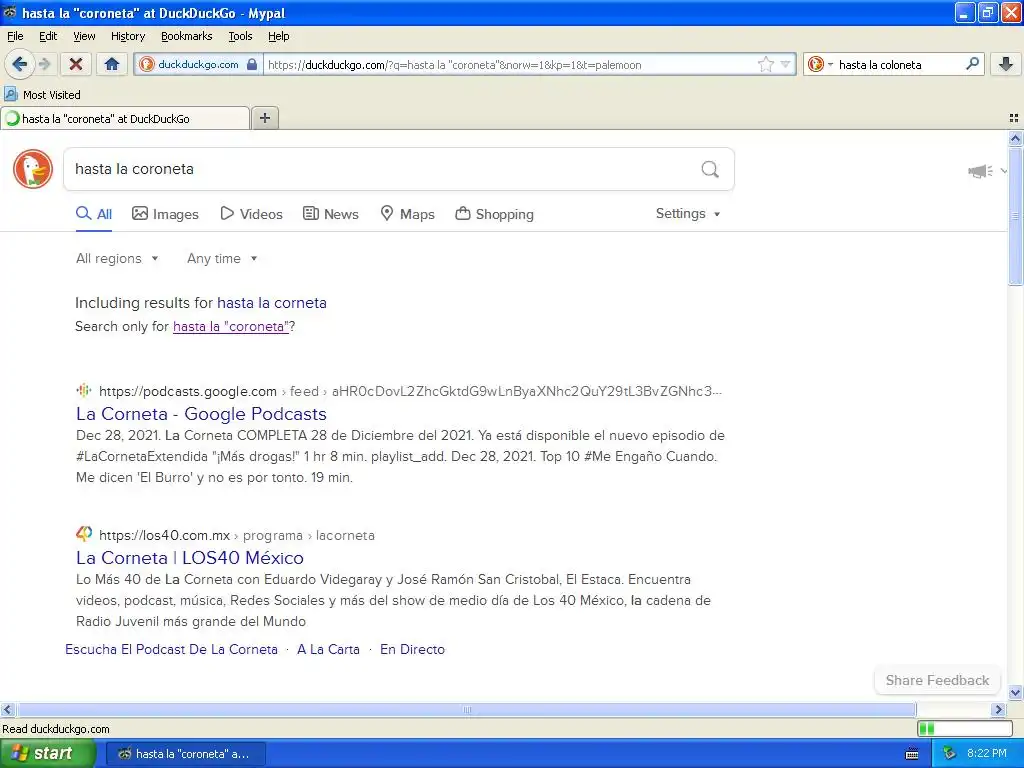Open the Edit menu

click(x=48, y=36)
